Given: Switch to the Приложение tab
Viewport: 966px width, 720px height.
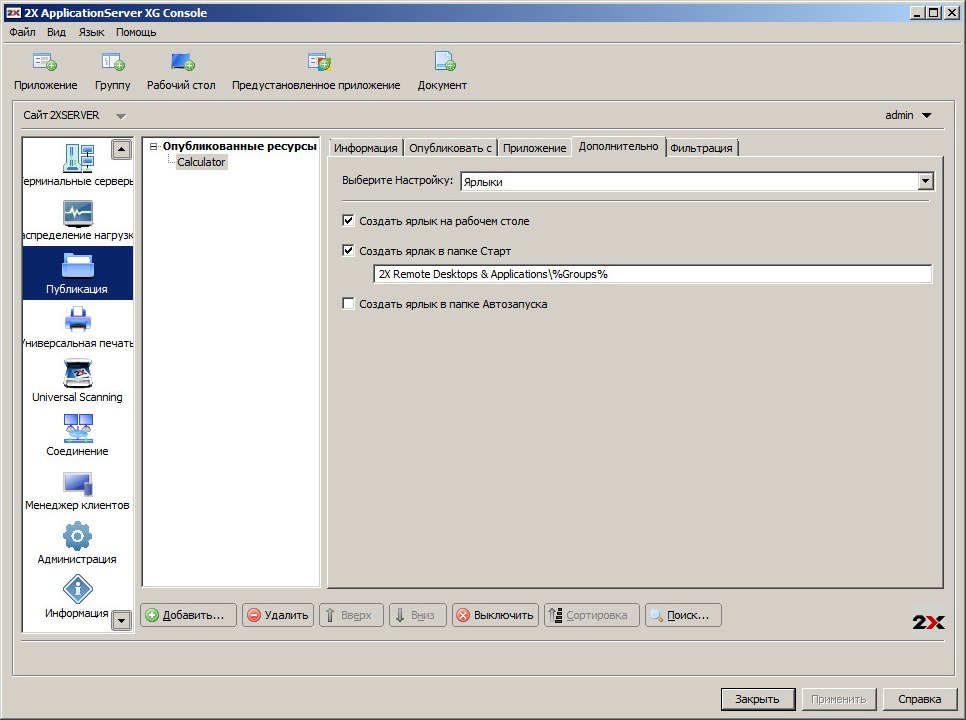Looking at the screenshot, I should coord(534,148).
